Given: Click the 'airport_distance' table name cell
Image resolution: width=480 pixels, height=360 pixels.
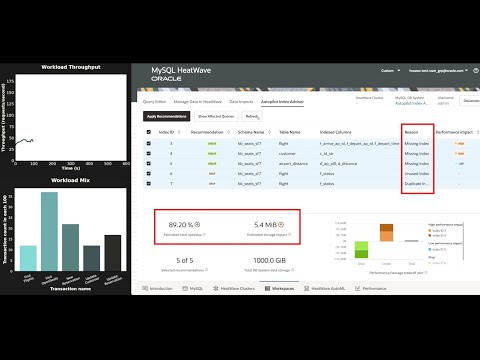Looking at the screenshot, I should [x=293, y=163].
